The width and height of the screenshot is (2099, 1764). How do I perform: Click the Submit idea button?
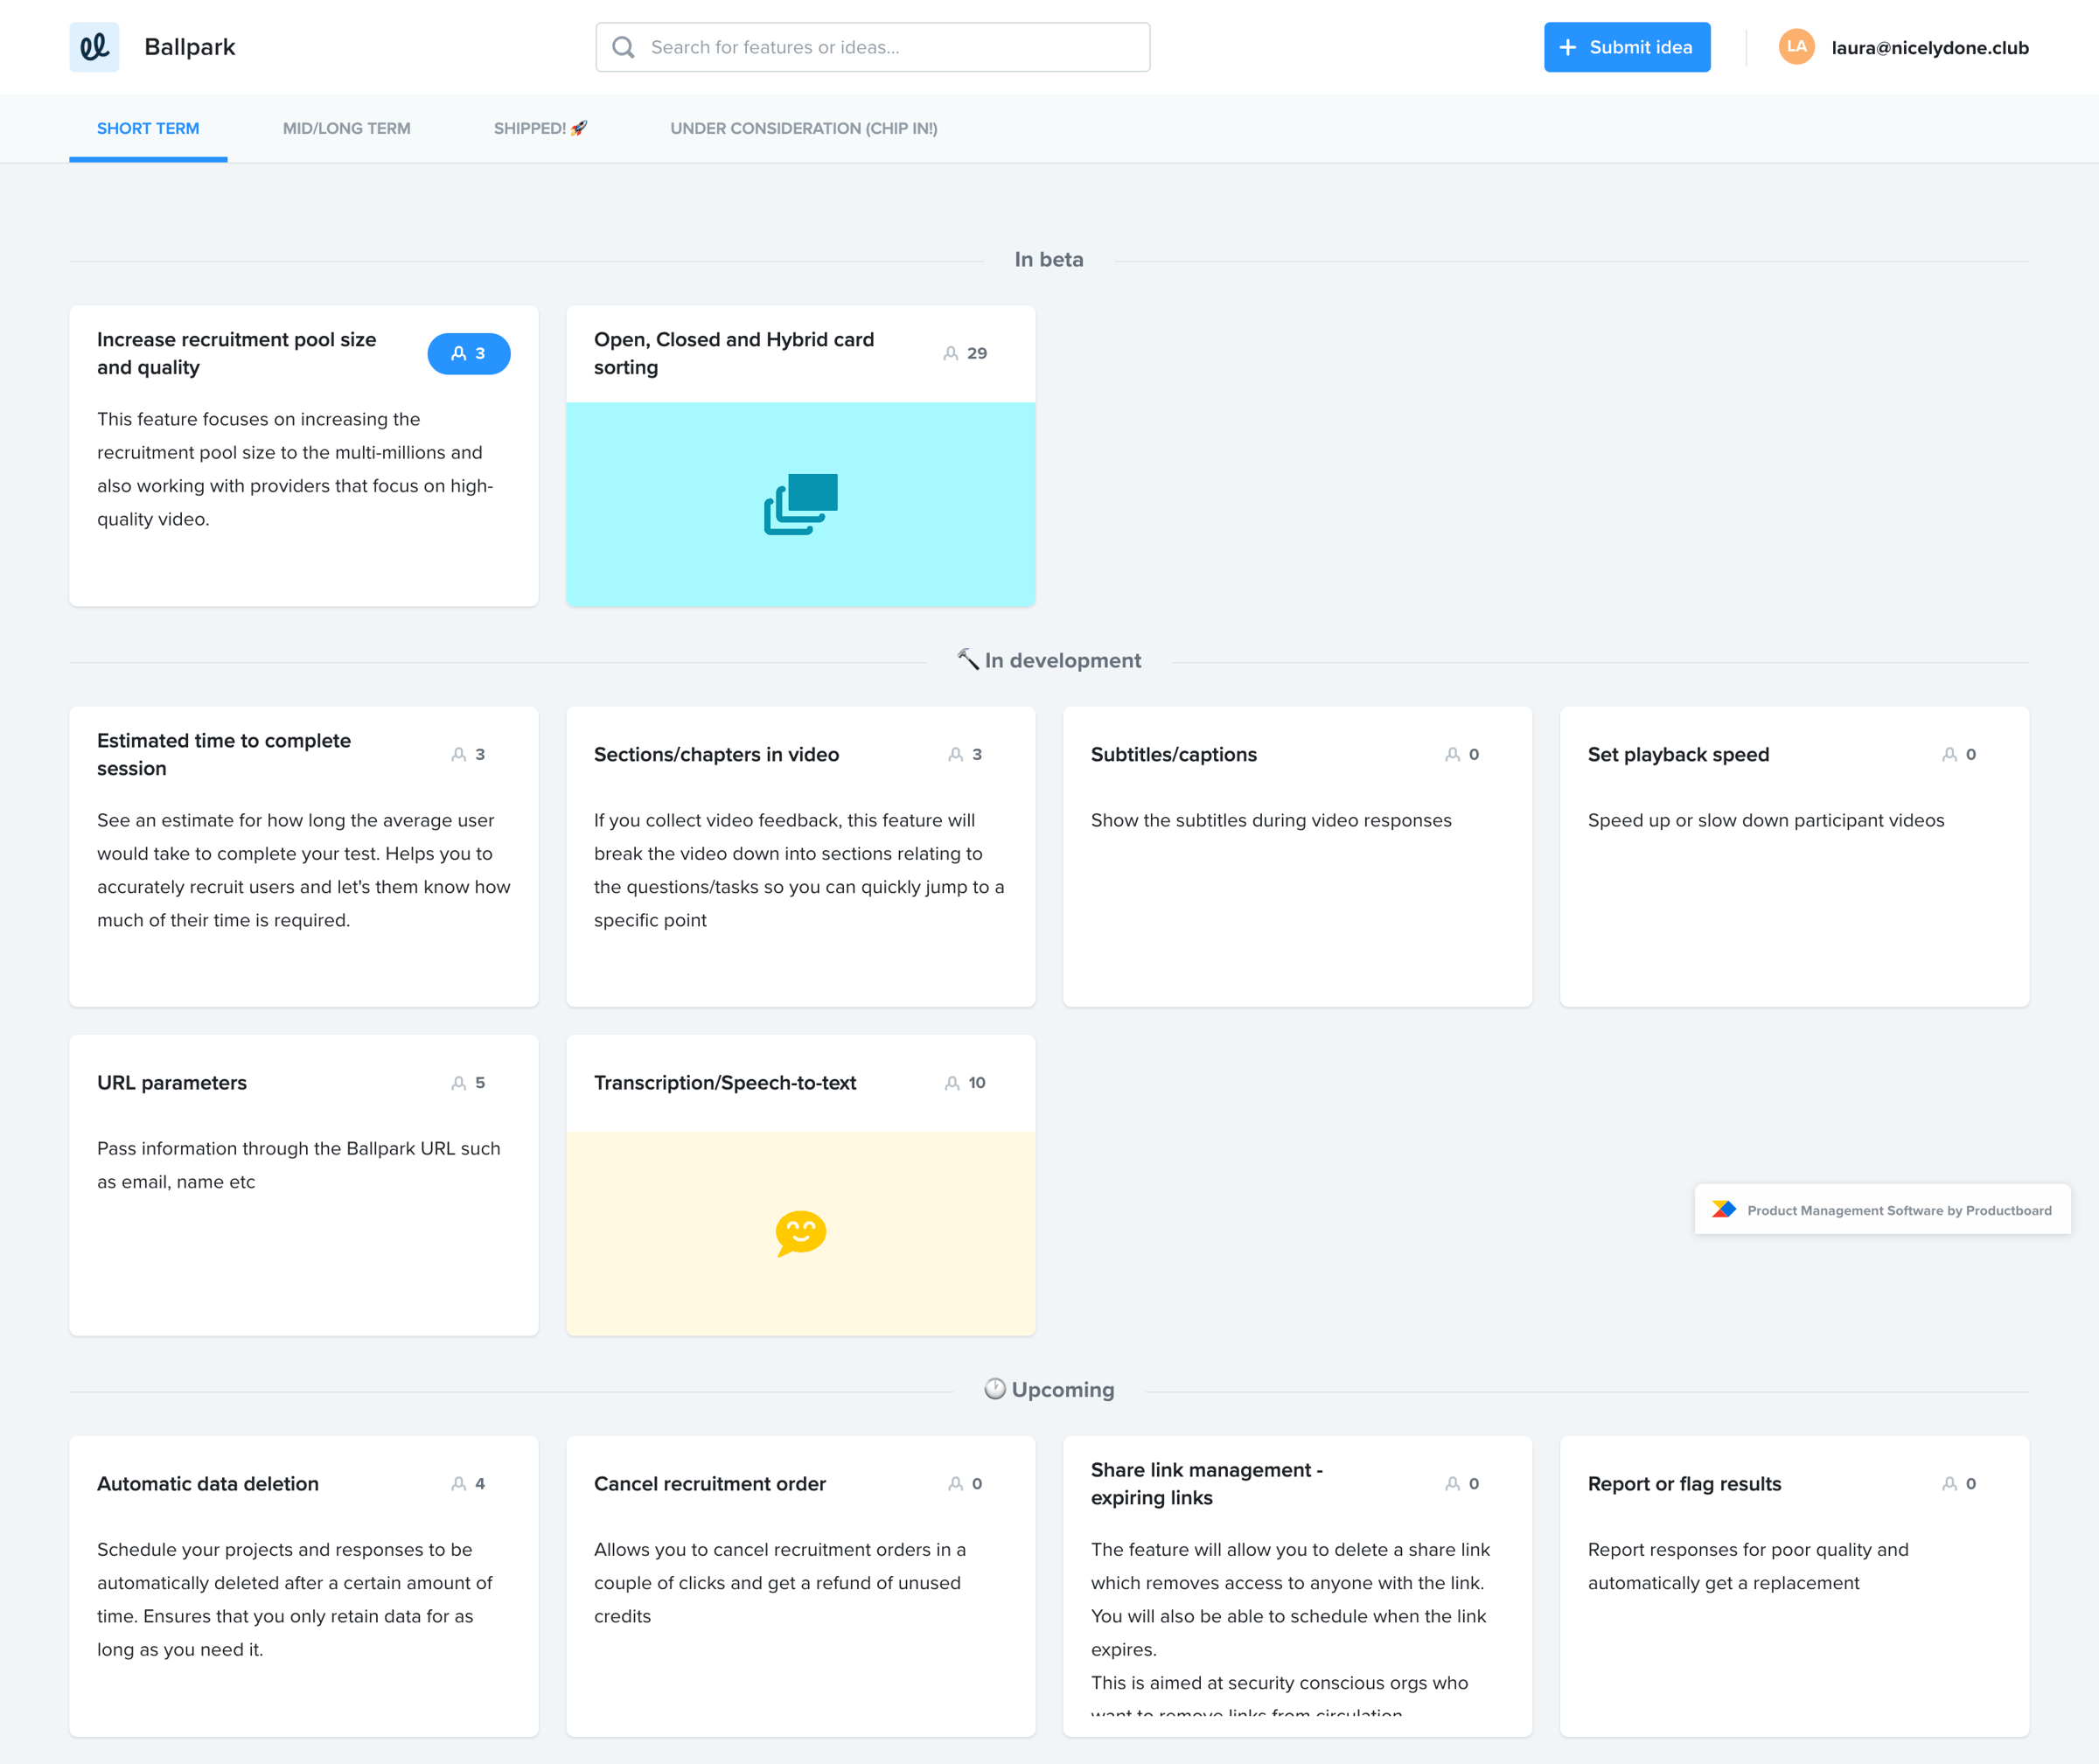pos(1626,47)
